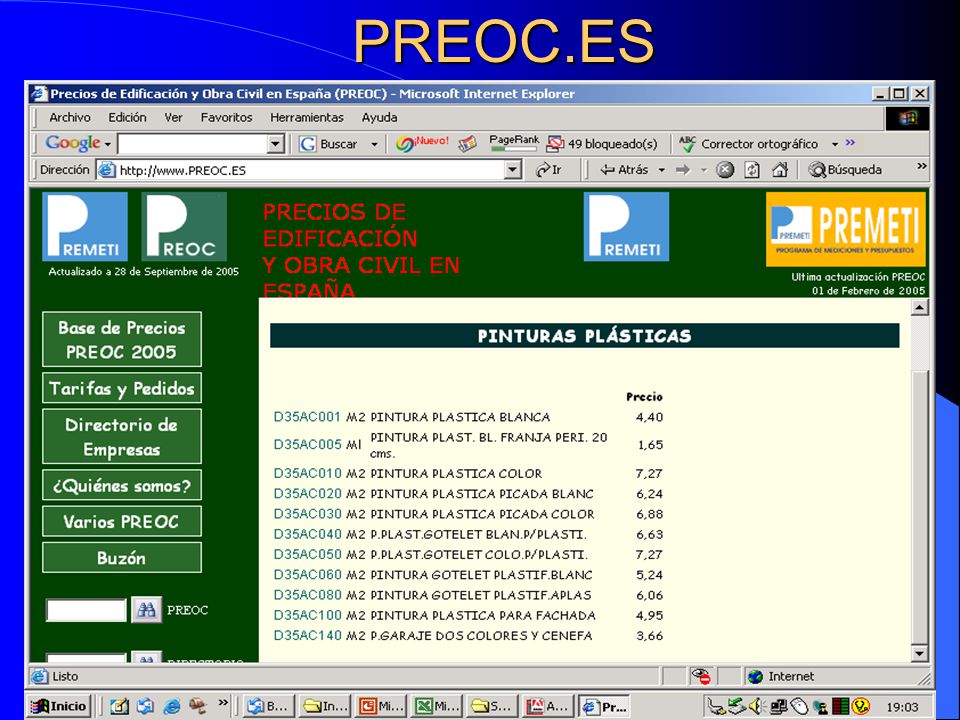The width and height of the screenshot is (960, 720).
Task: Open price item link D35AC080
Action: click(307, 594)
